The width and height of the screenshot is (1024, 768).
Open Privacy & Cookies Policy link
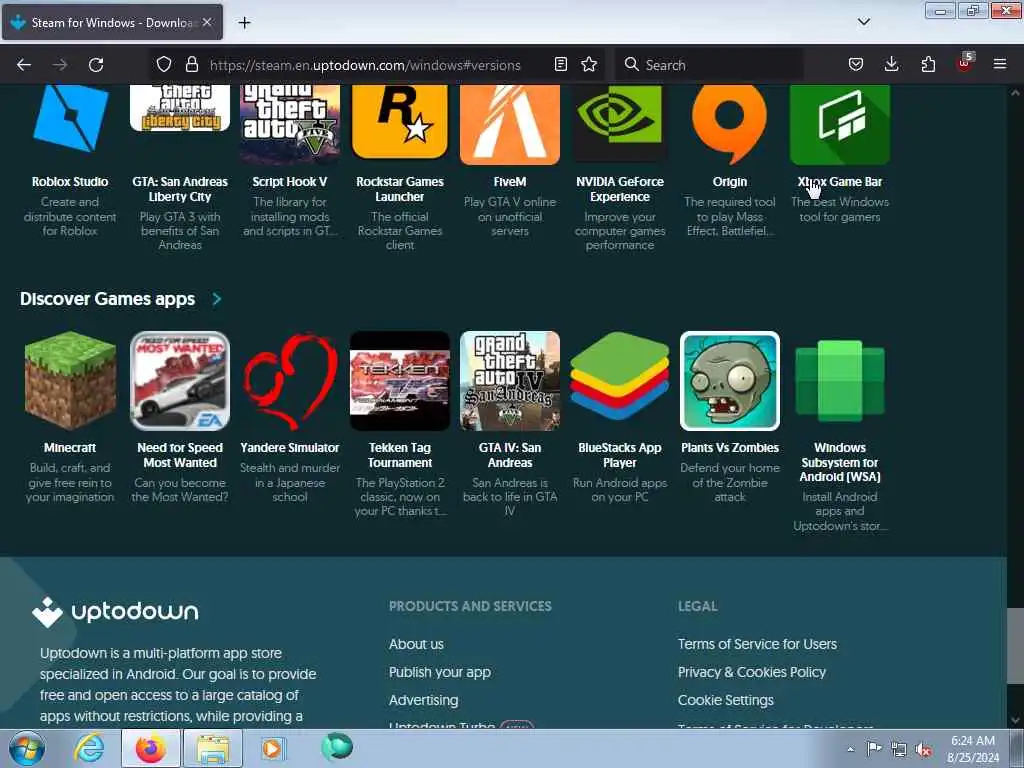click(752, 672)
